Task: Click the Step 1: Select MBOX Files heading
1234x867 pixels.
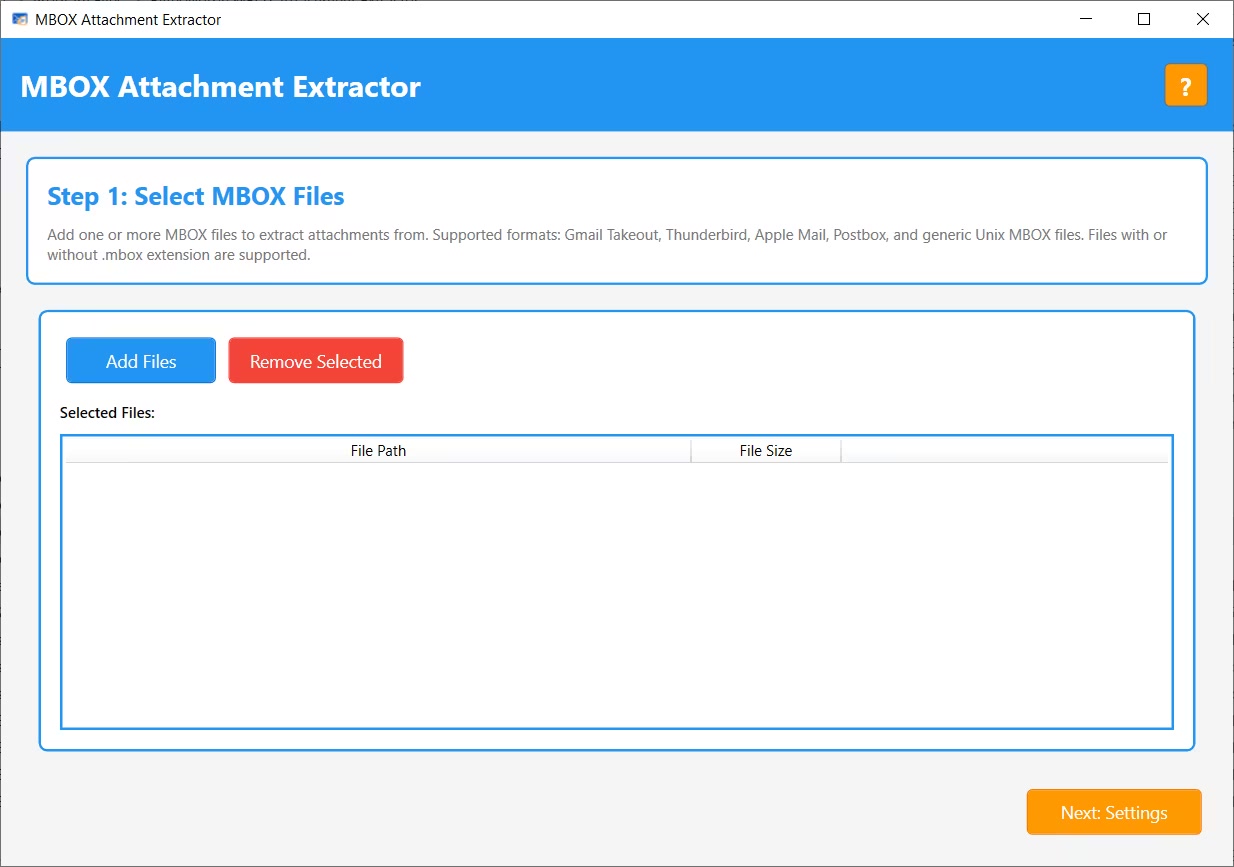Action: pos(196,197)
